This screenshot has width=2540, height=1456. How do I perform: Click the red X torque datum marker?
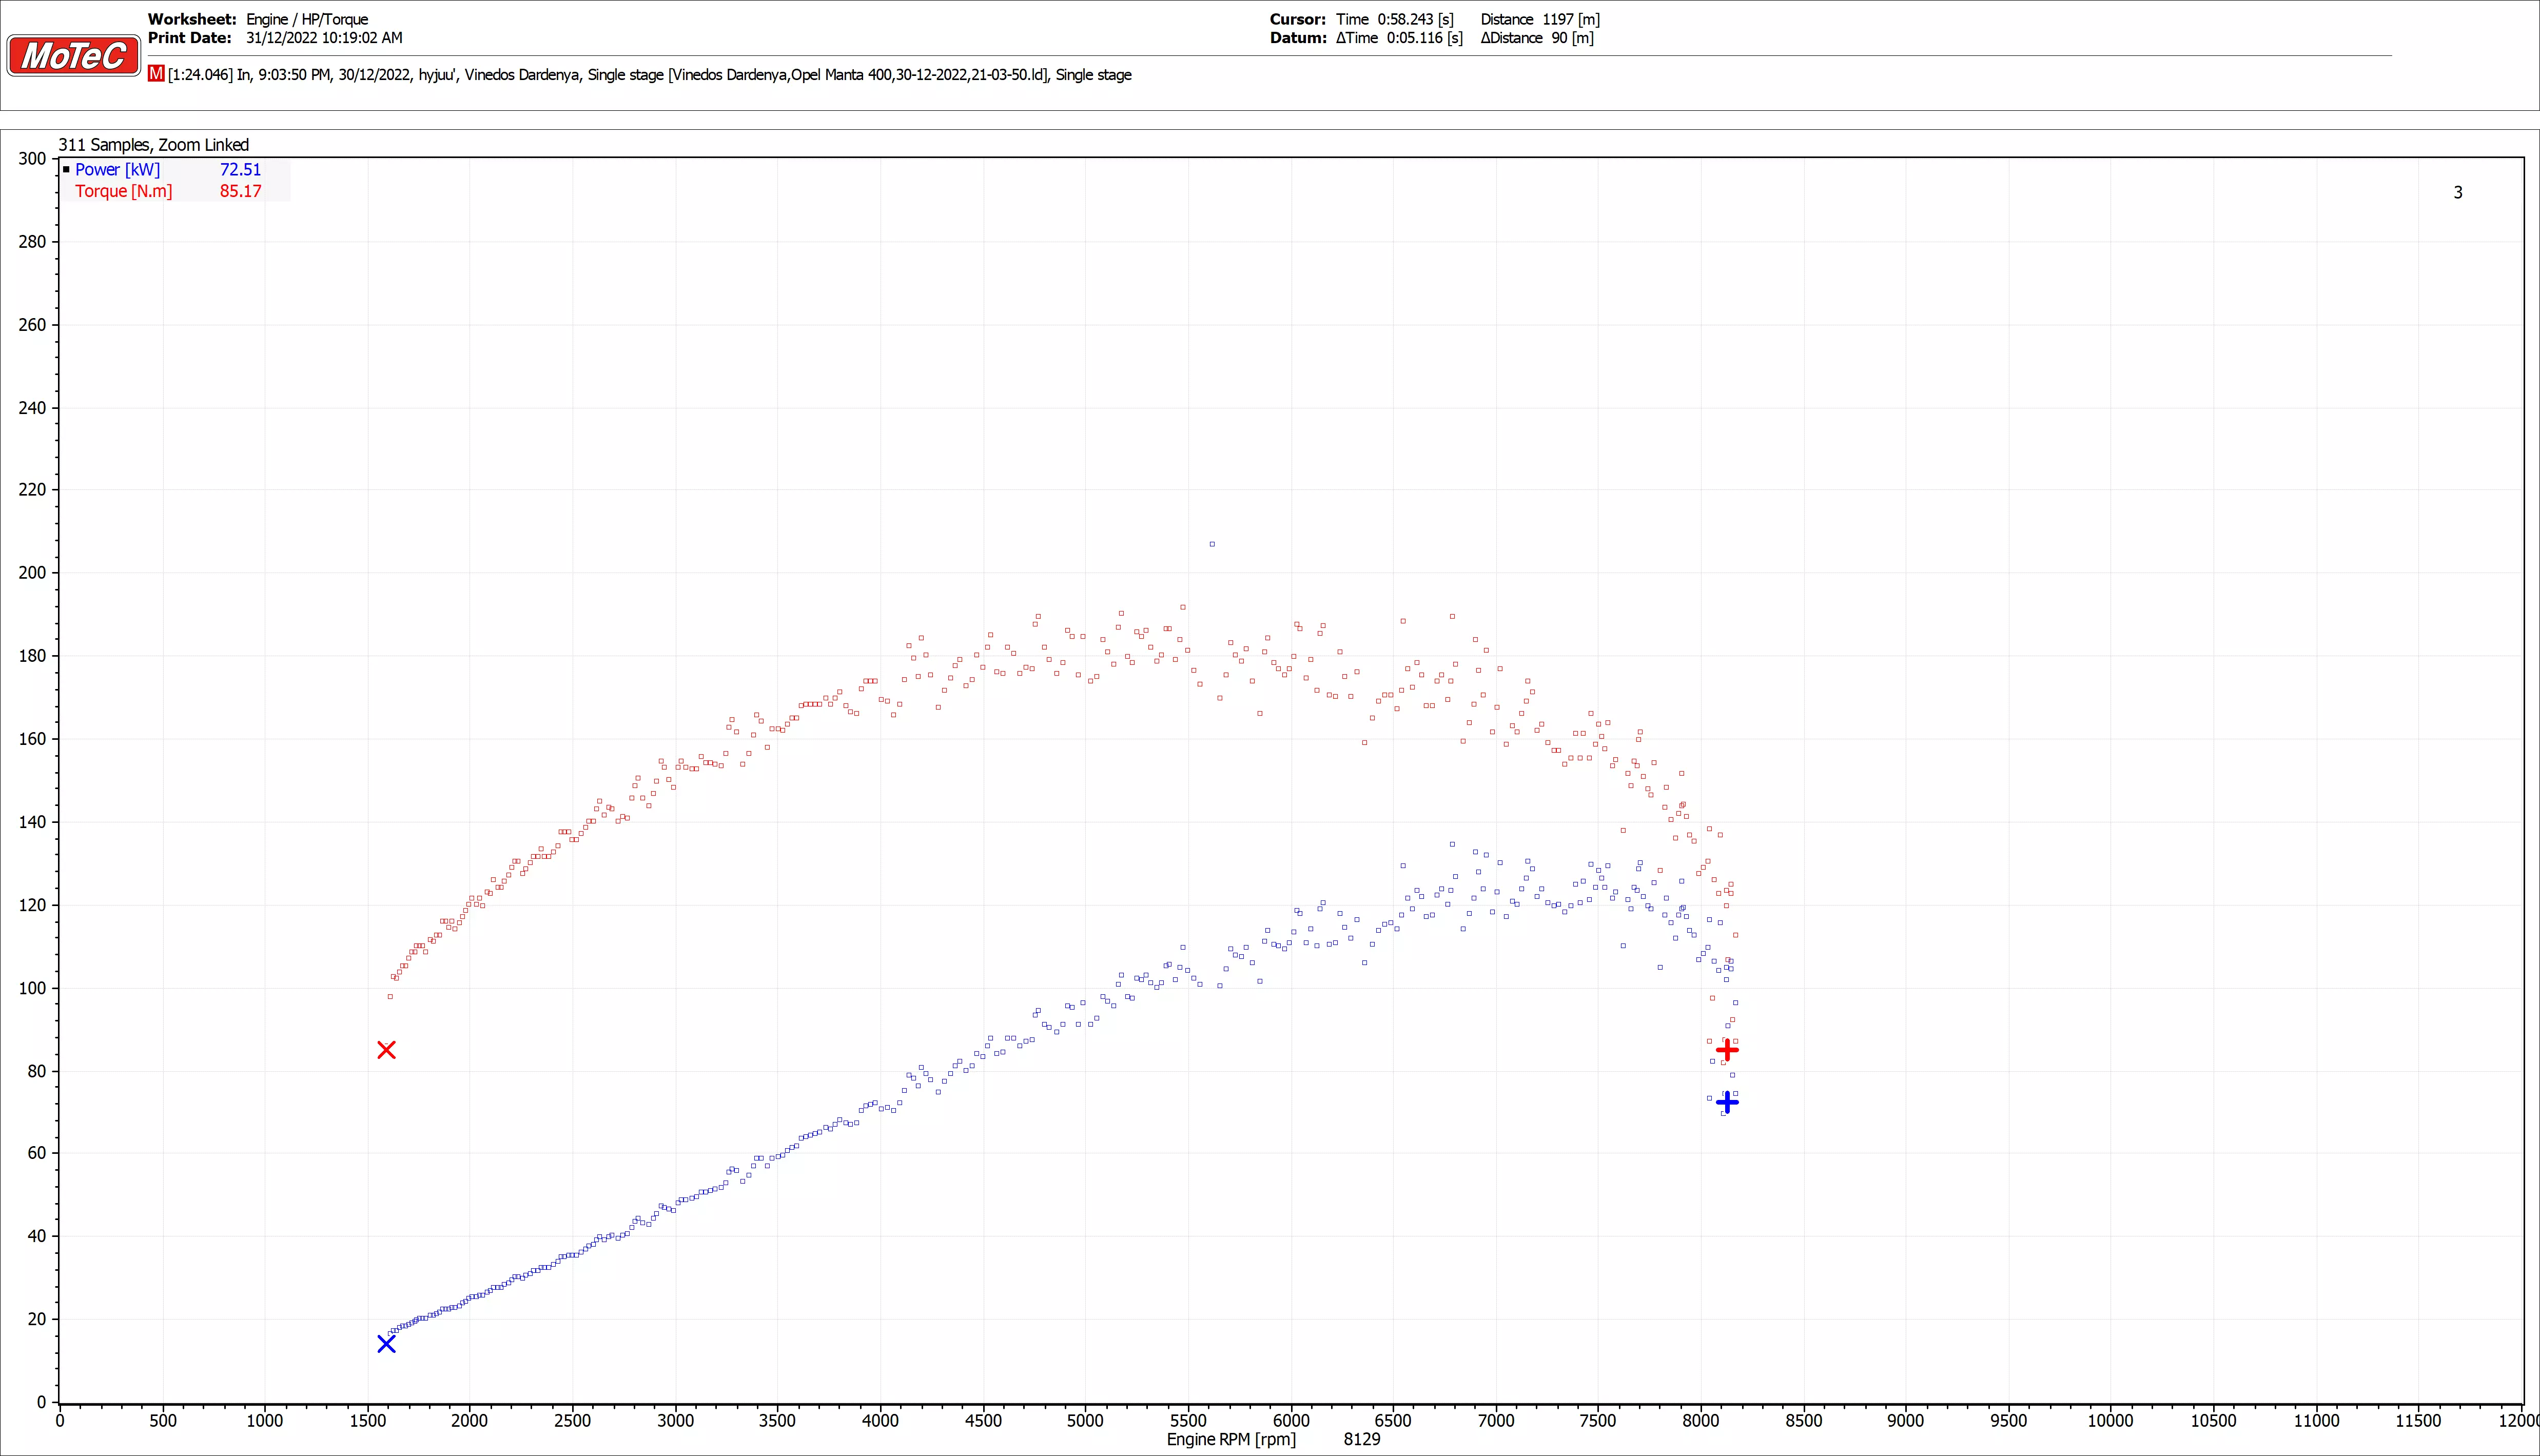tap(386, 1050)
